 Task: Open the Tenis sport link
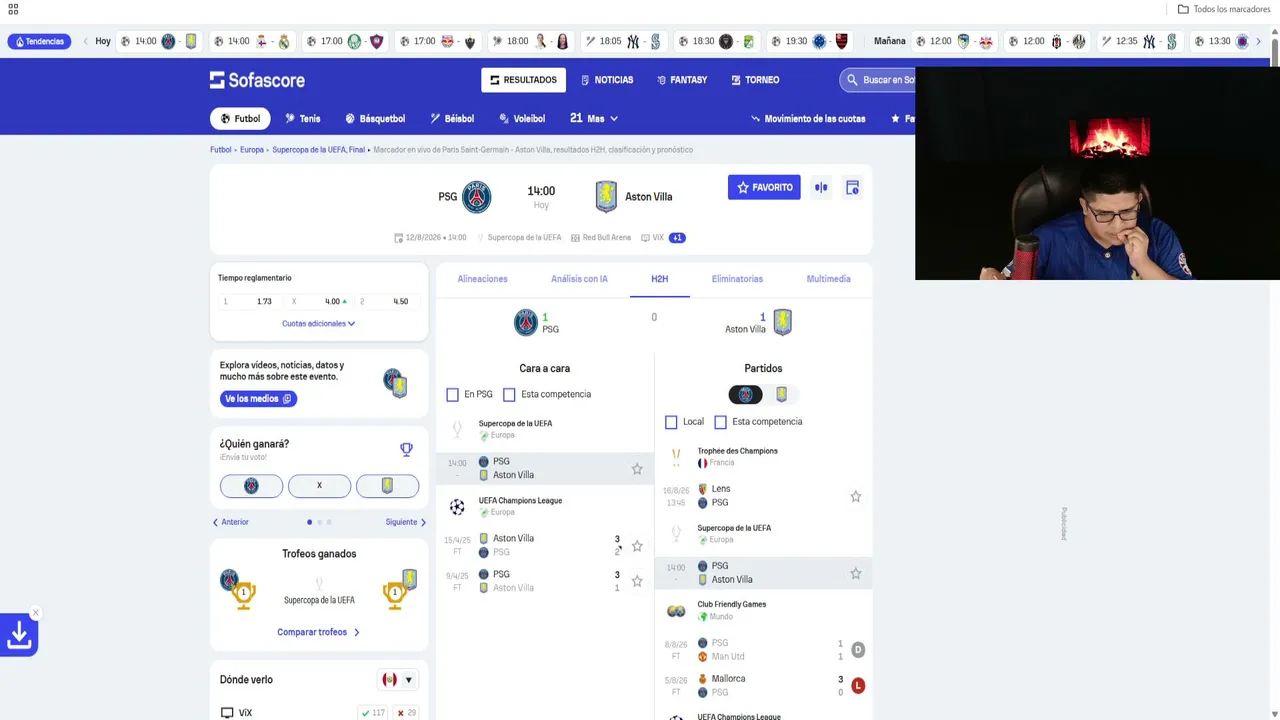coord(302,118)
